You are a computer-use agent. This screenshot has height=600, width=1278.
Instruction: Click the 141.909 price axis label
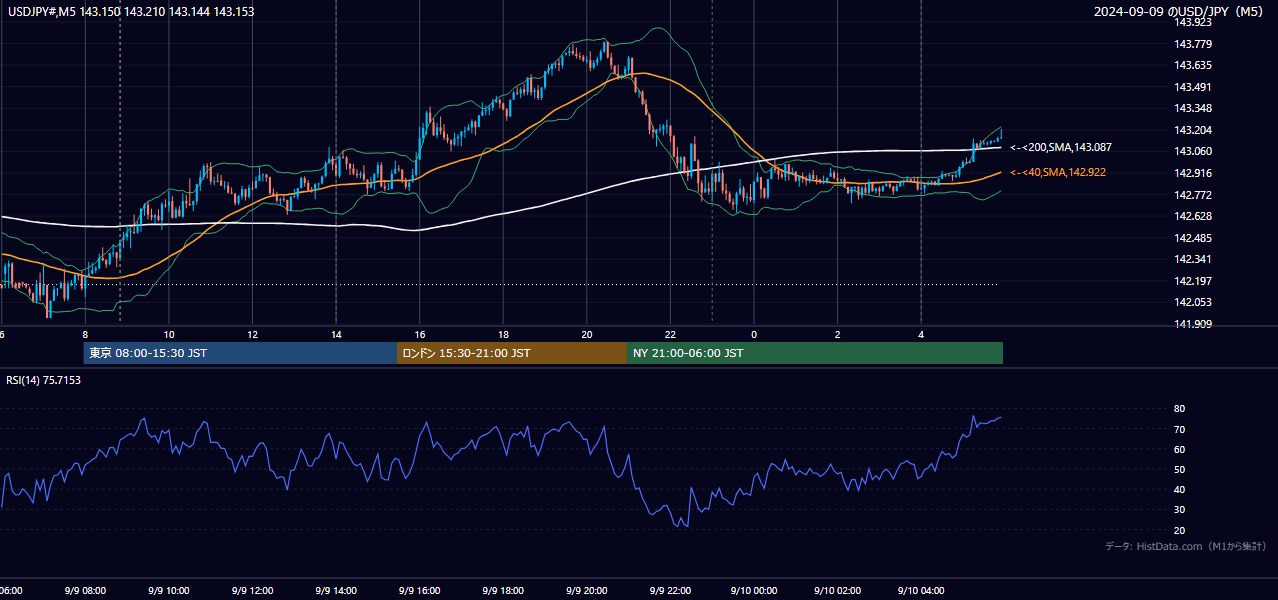(1193, 324)
